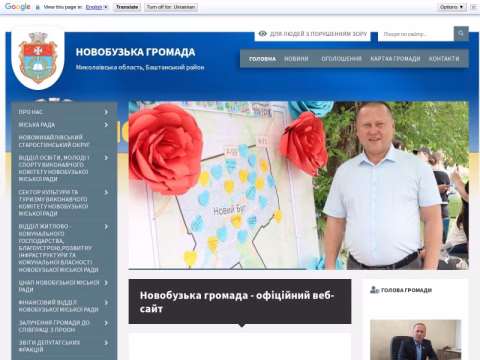Expand the ФІНАНСОВИЙ ВІДДІЛ chevron

coord(106,303)
